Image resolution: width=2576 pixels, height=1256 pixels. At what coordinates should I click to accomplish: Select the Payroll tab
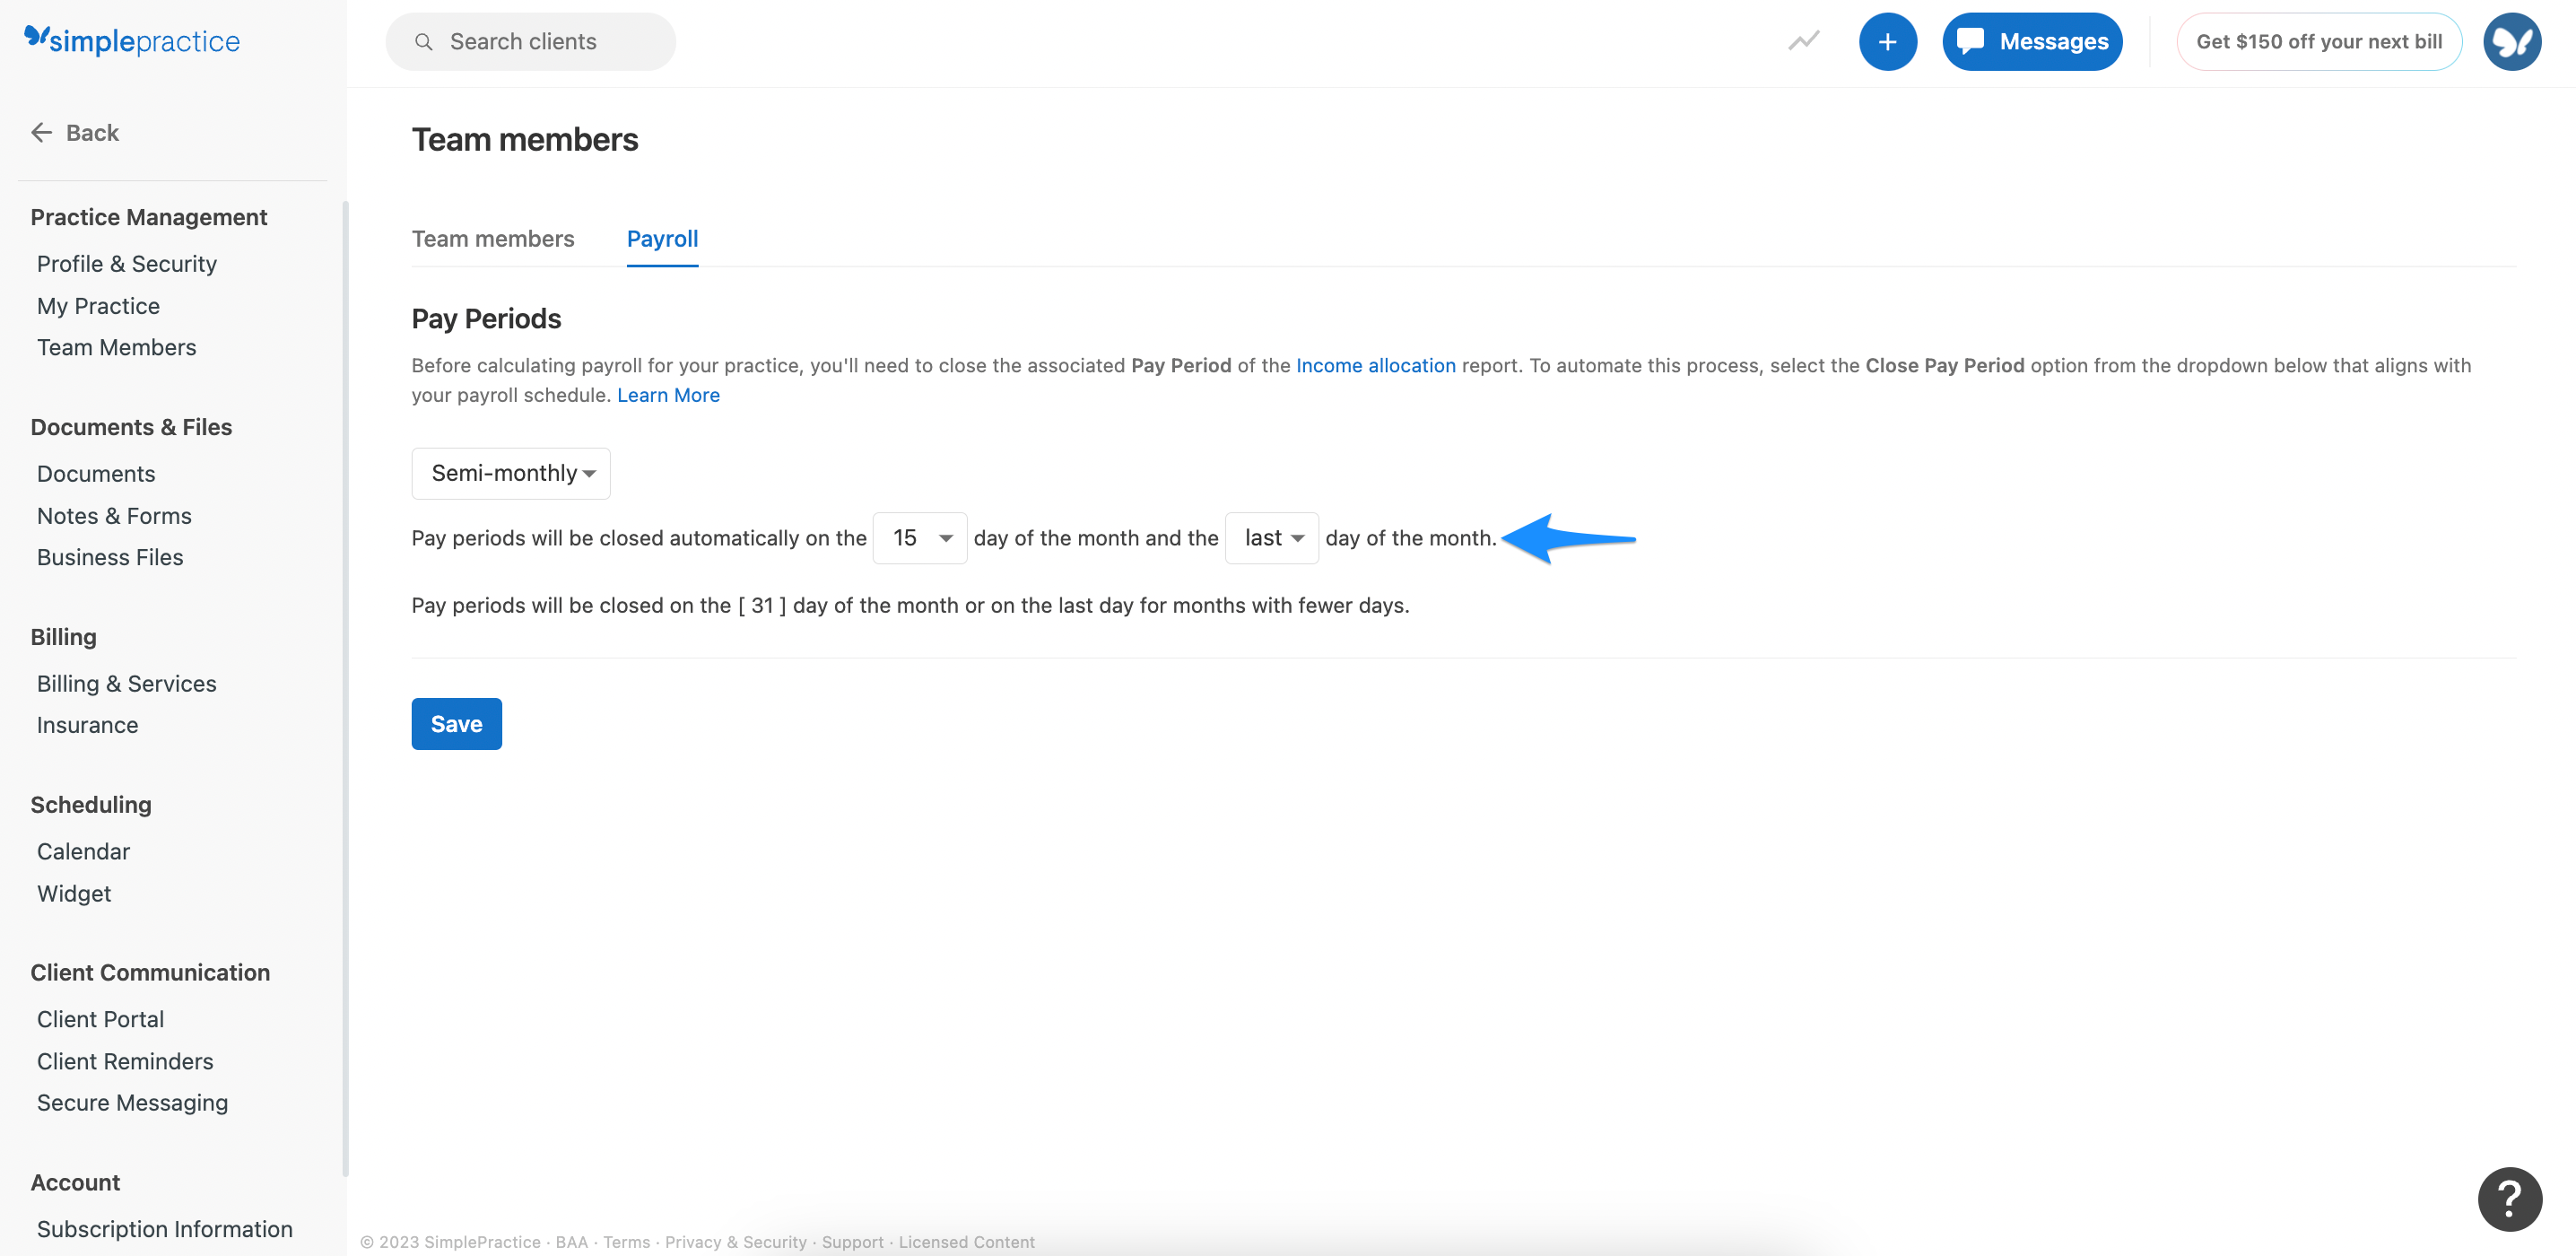coord(662,239)
